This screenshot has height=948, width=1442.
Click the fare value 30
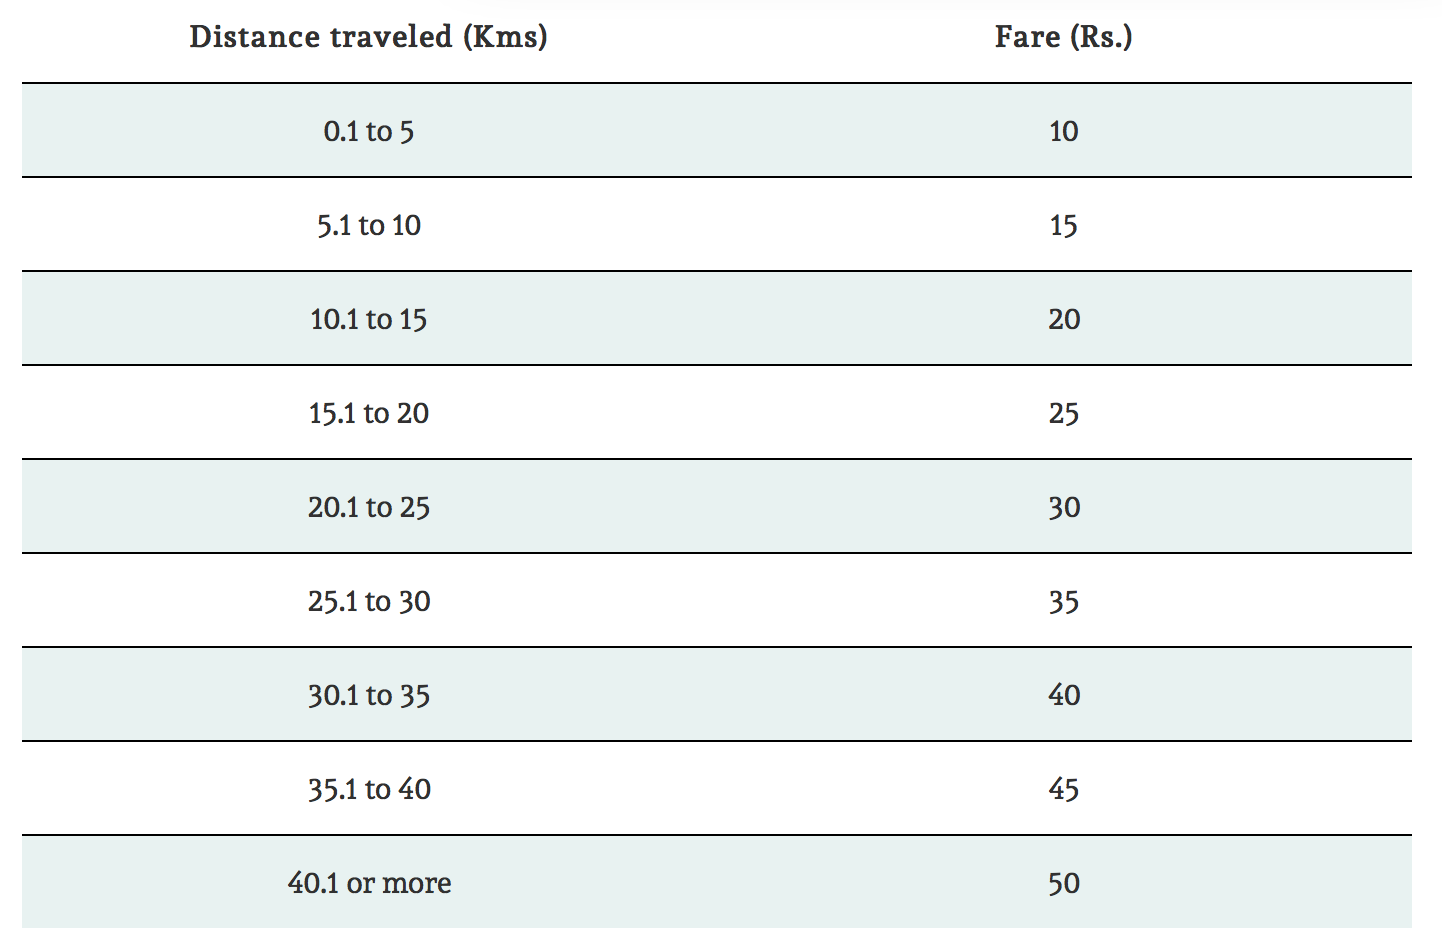coord(1063,507)
